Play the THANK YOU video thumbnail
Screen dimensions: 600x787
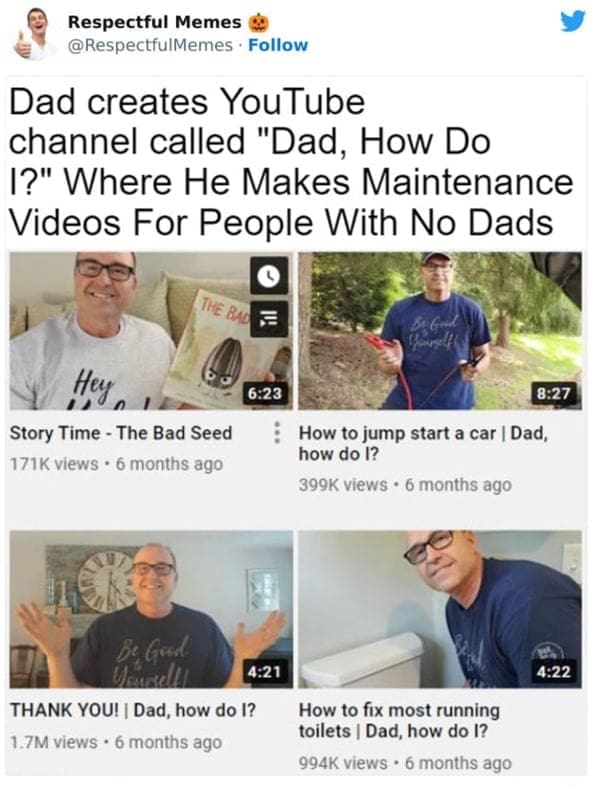click(151, 609)
